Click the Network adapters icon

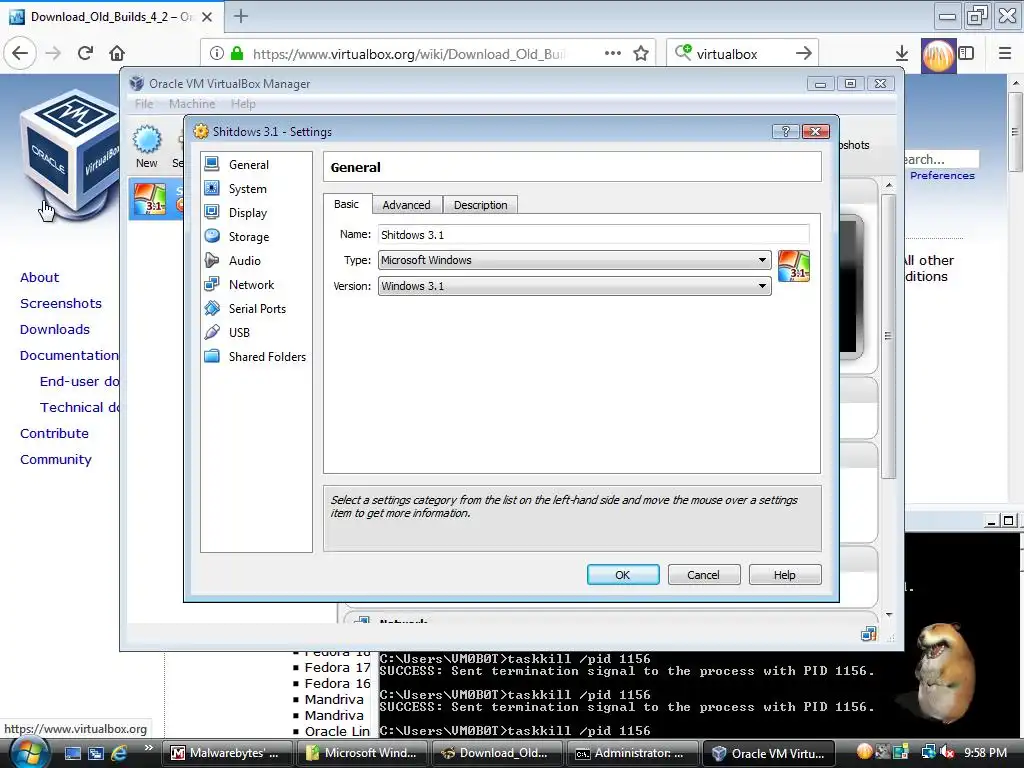pyautogui.click(x=212, y=284)
